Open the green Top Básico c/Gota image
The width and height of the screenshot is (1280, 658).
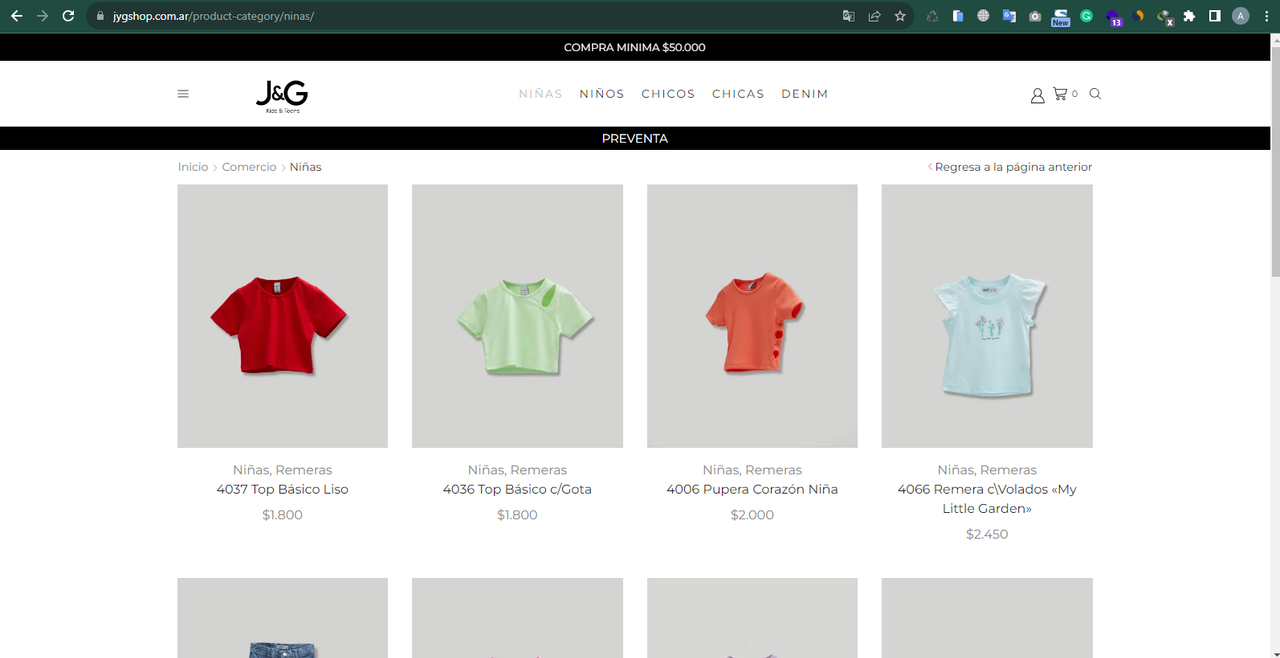tap(517, 316)
